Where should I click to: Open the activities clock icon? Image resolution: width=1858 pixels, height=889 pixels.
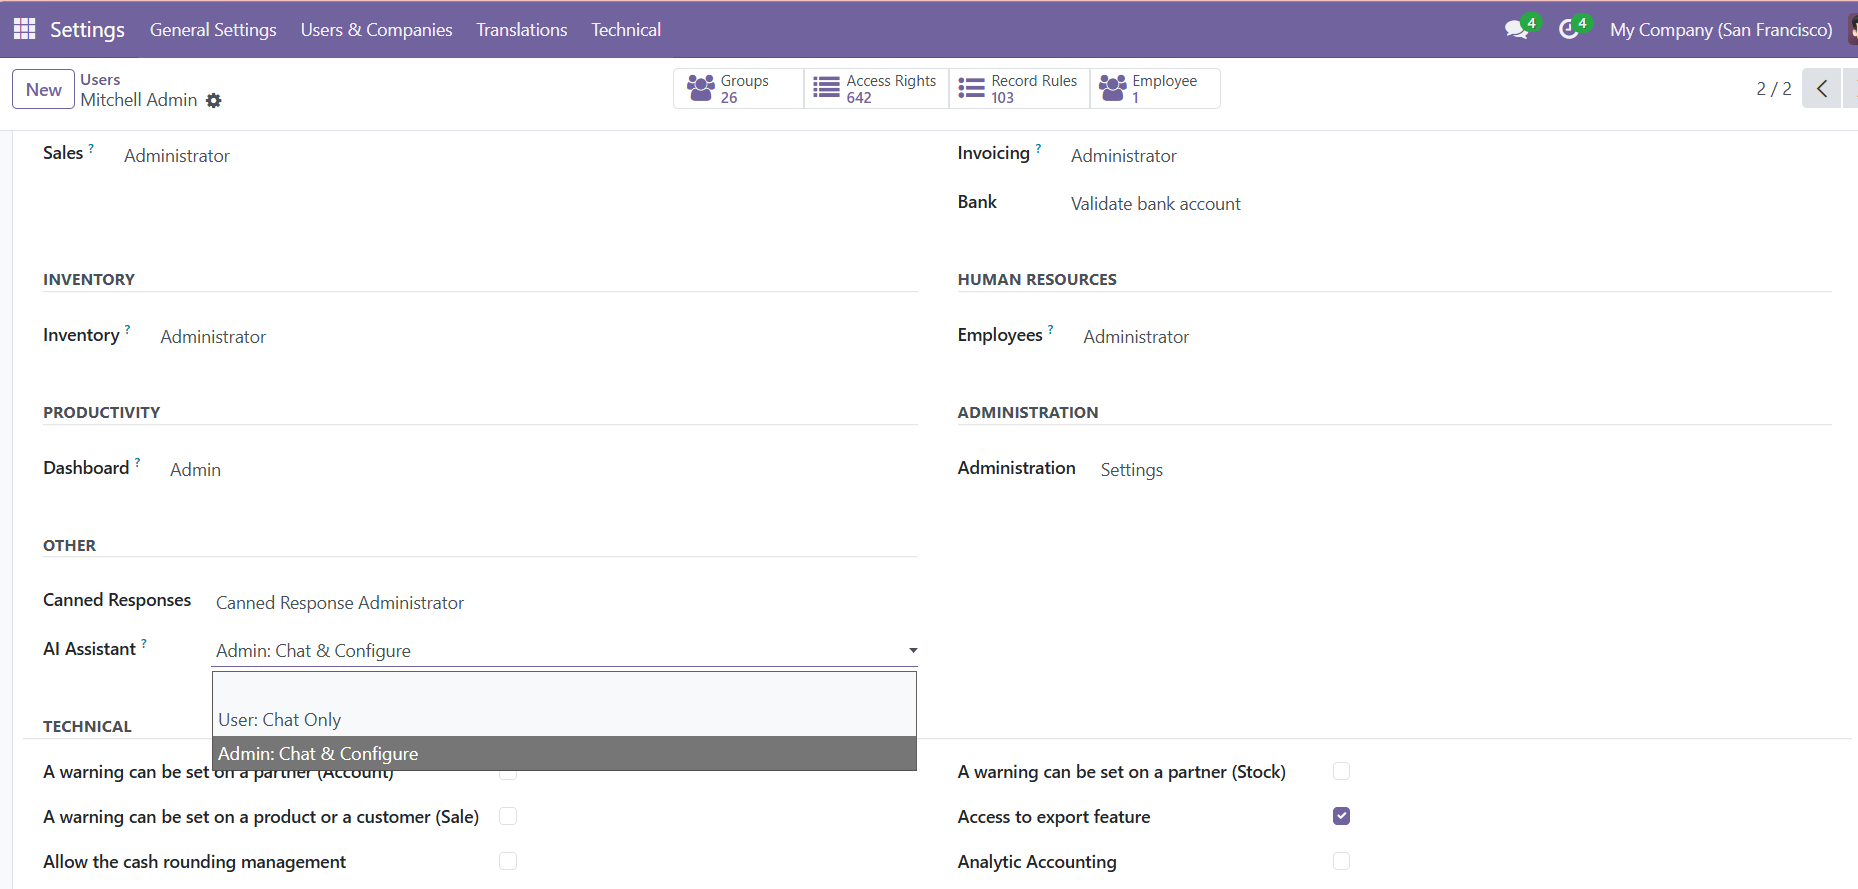pos(1568,30)
